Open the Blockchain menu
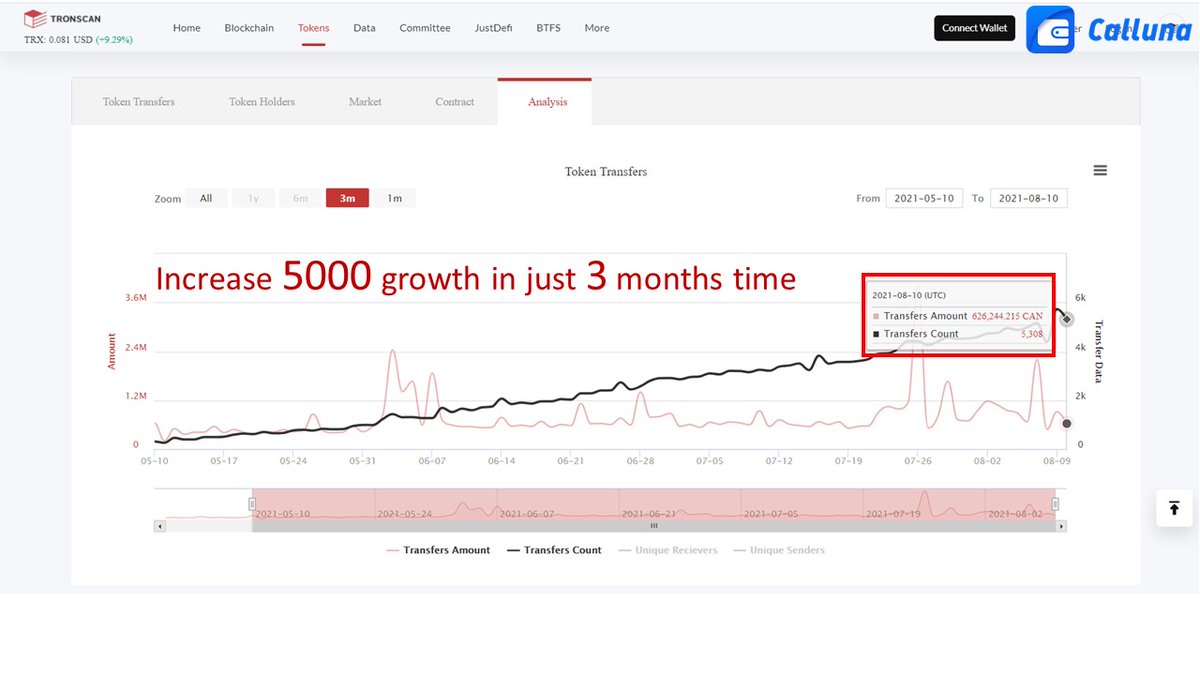Viewport: 1200px width, 675px height. tap(249, 28)
